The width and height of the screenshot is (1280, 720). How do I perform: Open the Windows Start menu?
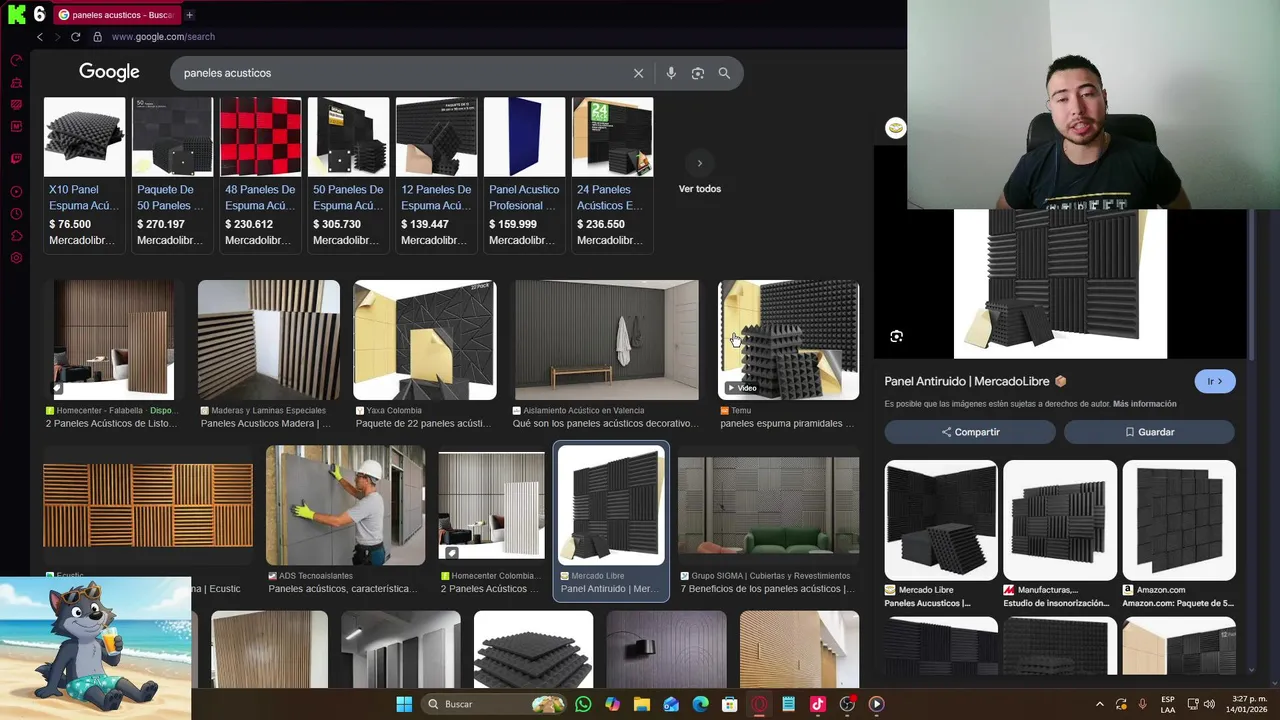404,704
